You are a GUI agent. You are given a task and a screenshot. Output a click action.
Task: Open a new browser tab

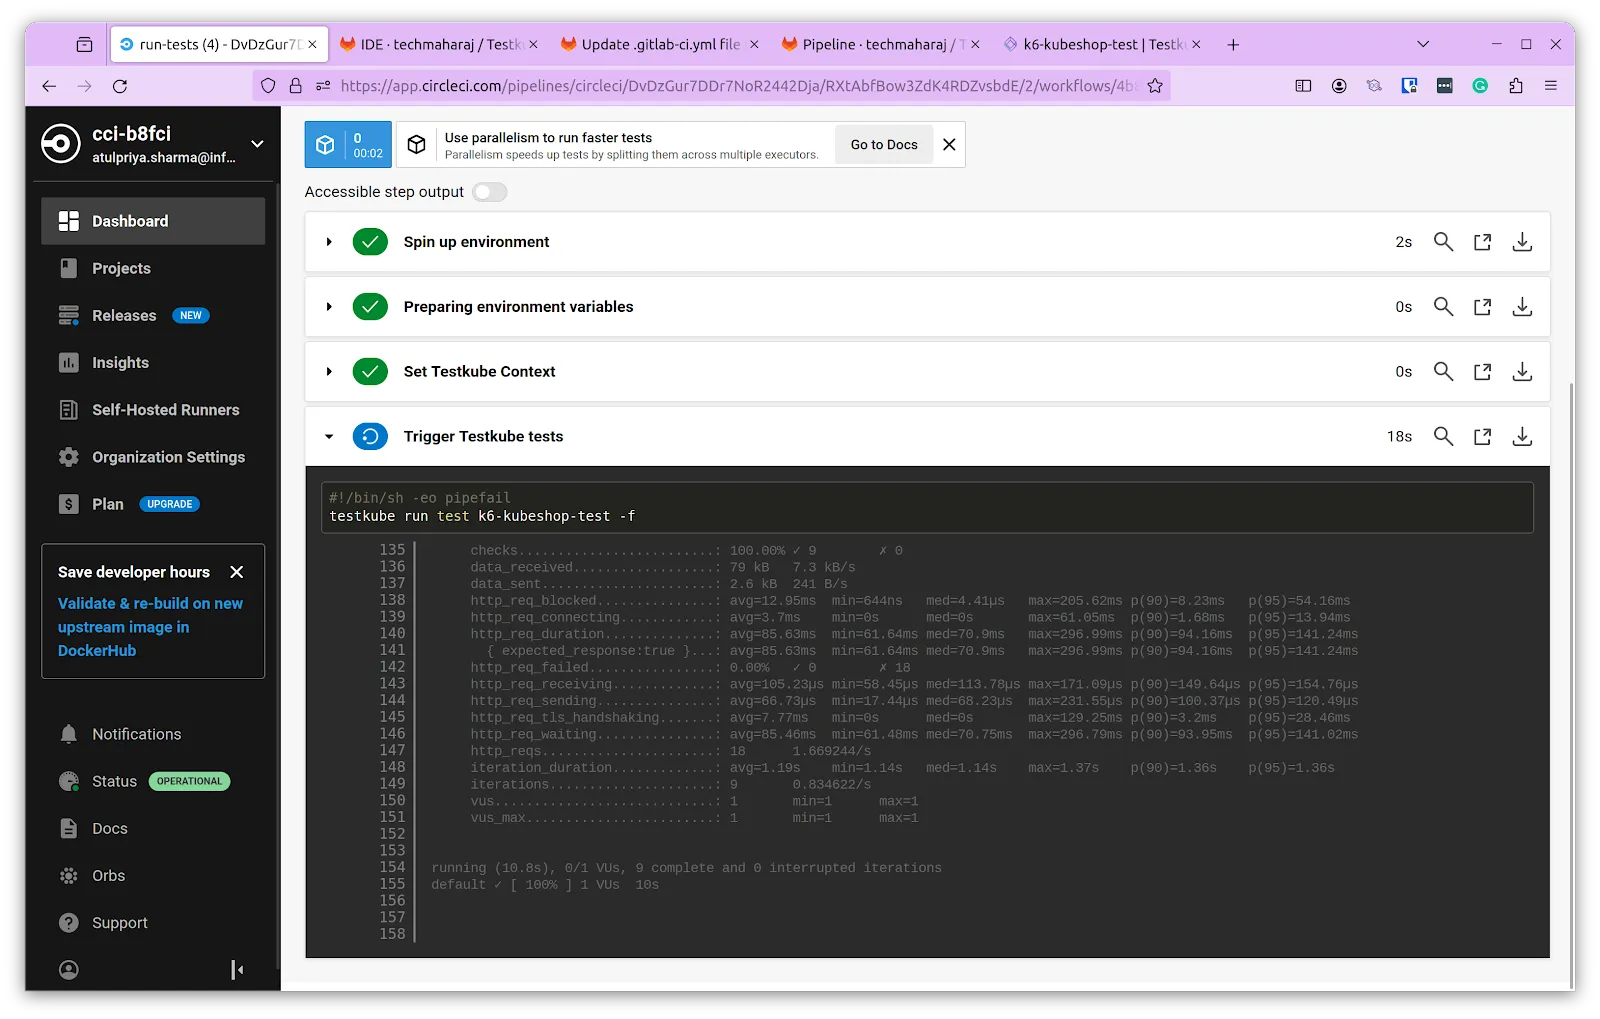[x=1233, y=44]
